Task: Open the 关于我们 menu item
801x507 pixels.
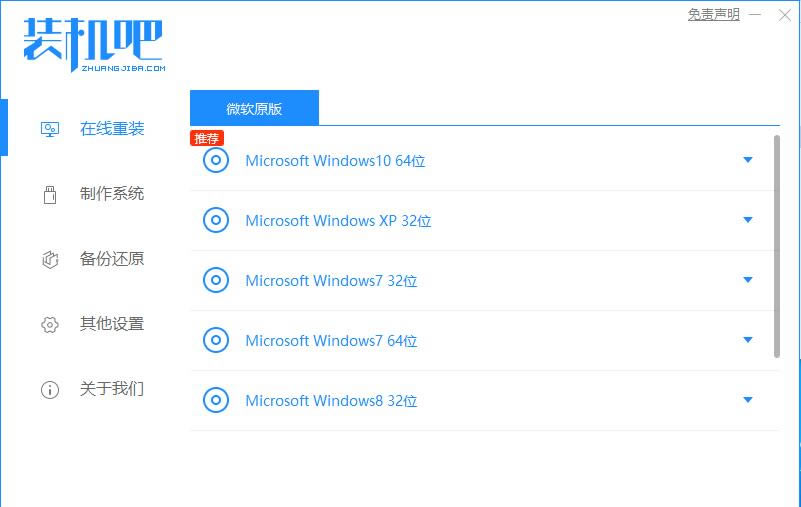Action: [x=112, y=388]
